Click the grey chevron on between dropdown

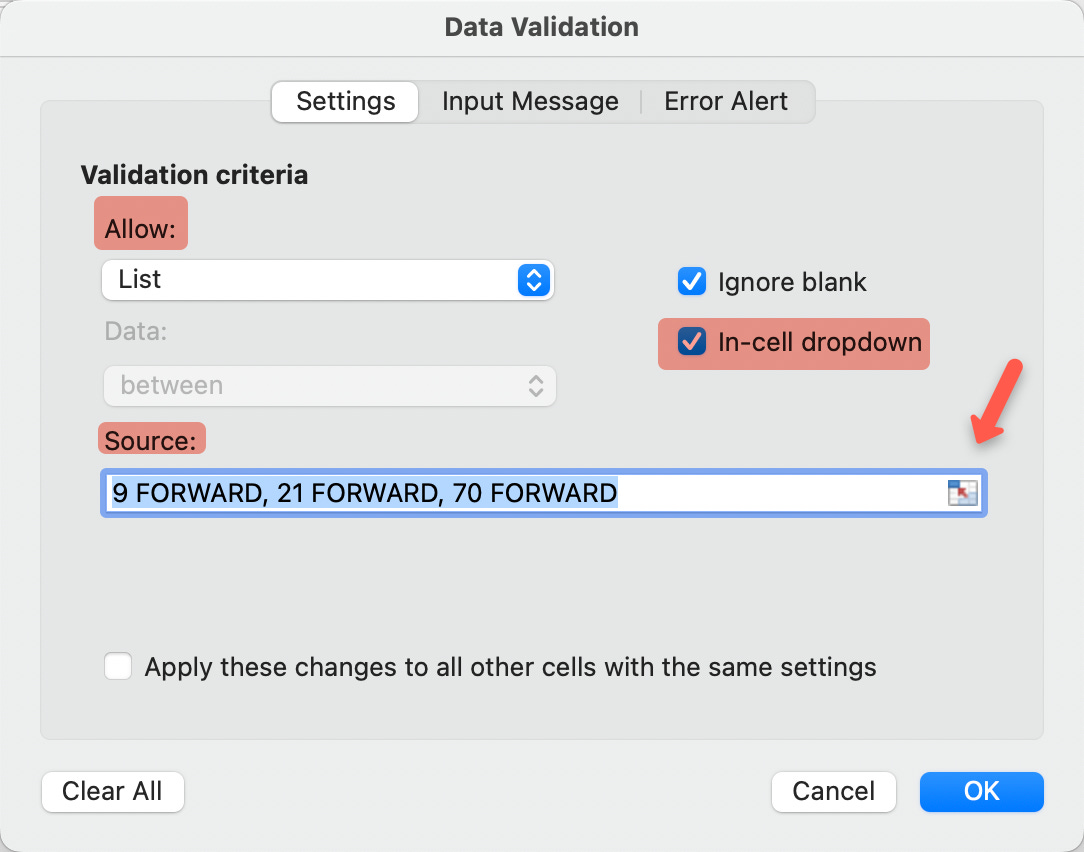click(536, 386)
